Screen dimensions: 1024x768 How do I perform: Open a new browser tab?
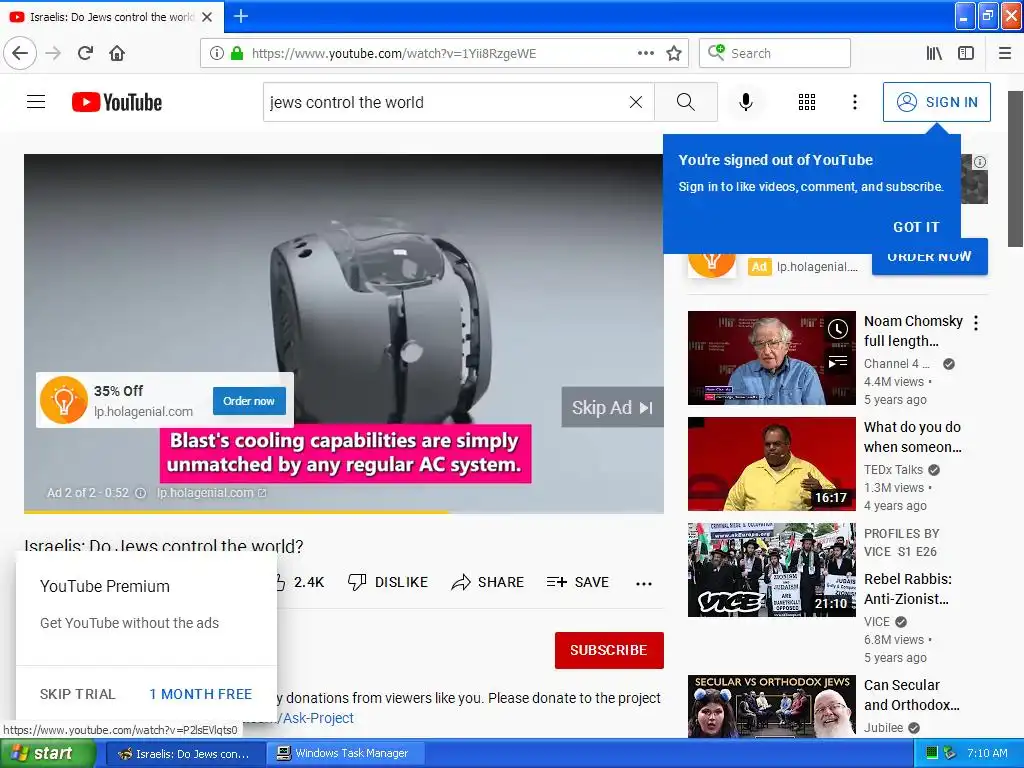(x=240, y=16)
